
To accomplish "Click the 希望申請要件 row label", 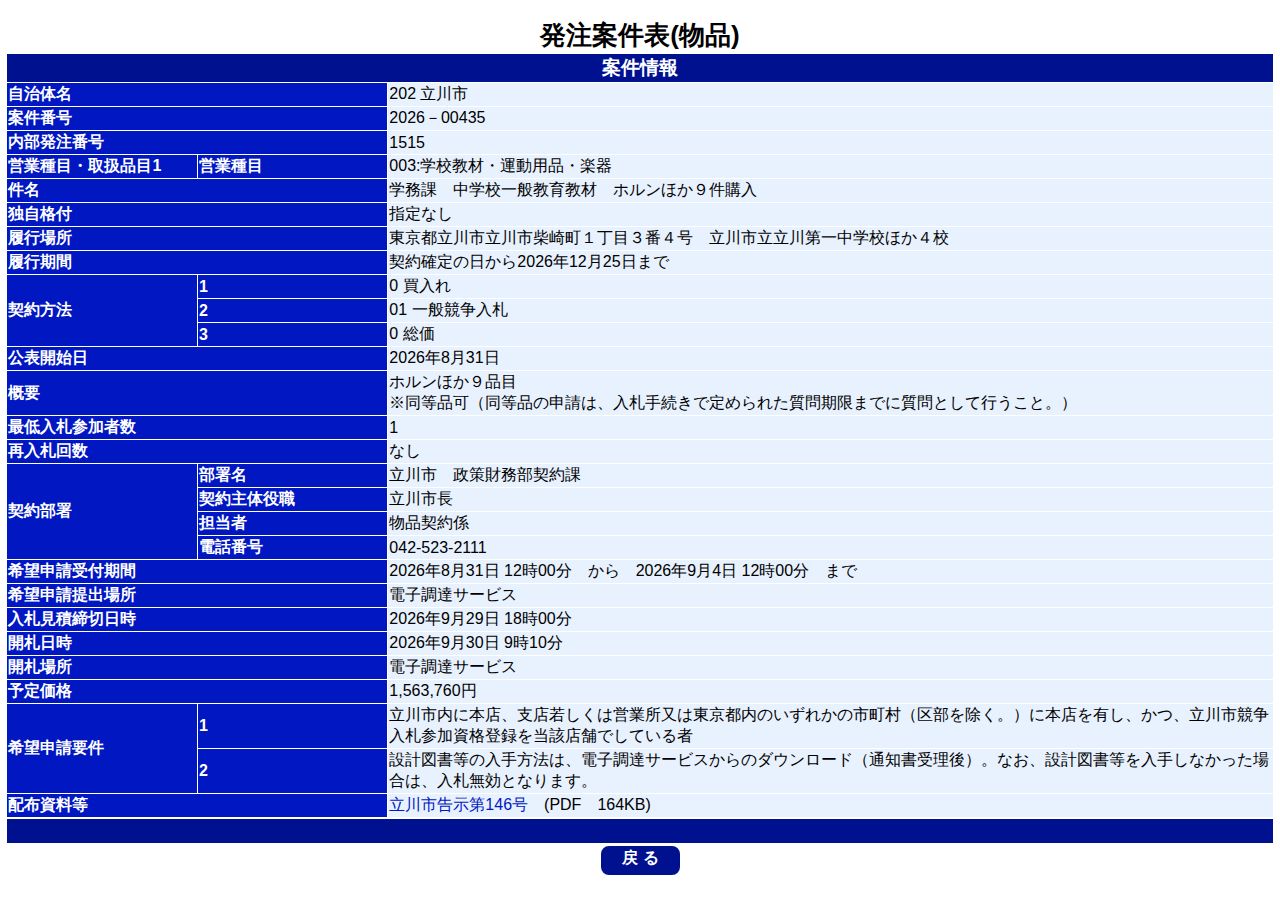I will click(102, 748).
